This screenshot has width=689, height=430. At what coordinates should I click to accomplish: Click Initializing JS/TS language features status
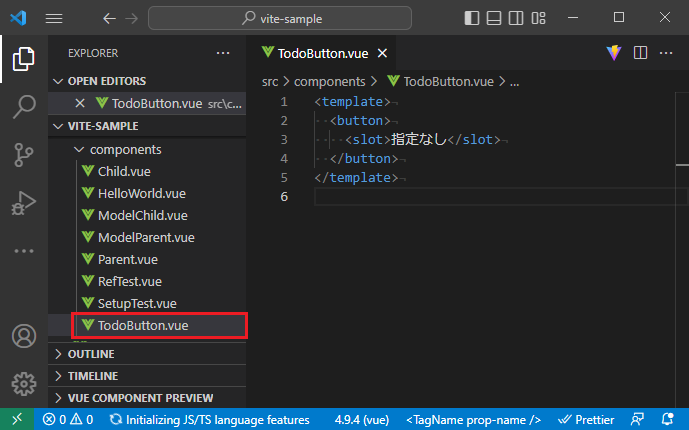click(x=209, y=419)
